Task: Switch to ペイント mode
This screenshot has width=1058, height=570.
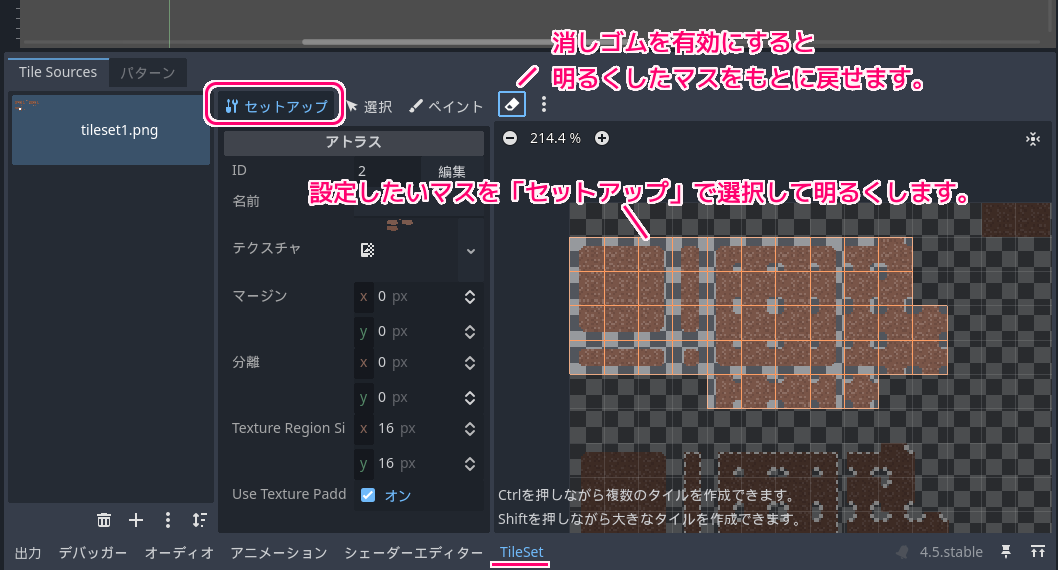Action: (446, 106)
